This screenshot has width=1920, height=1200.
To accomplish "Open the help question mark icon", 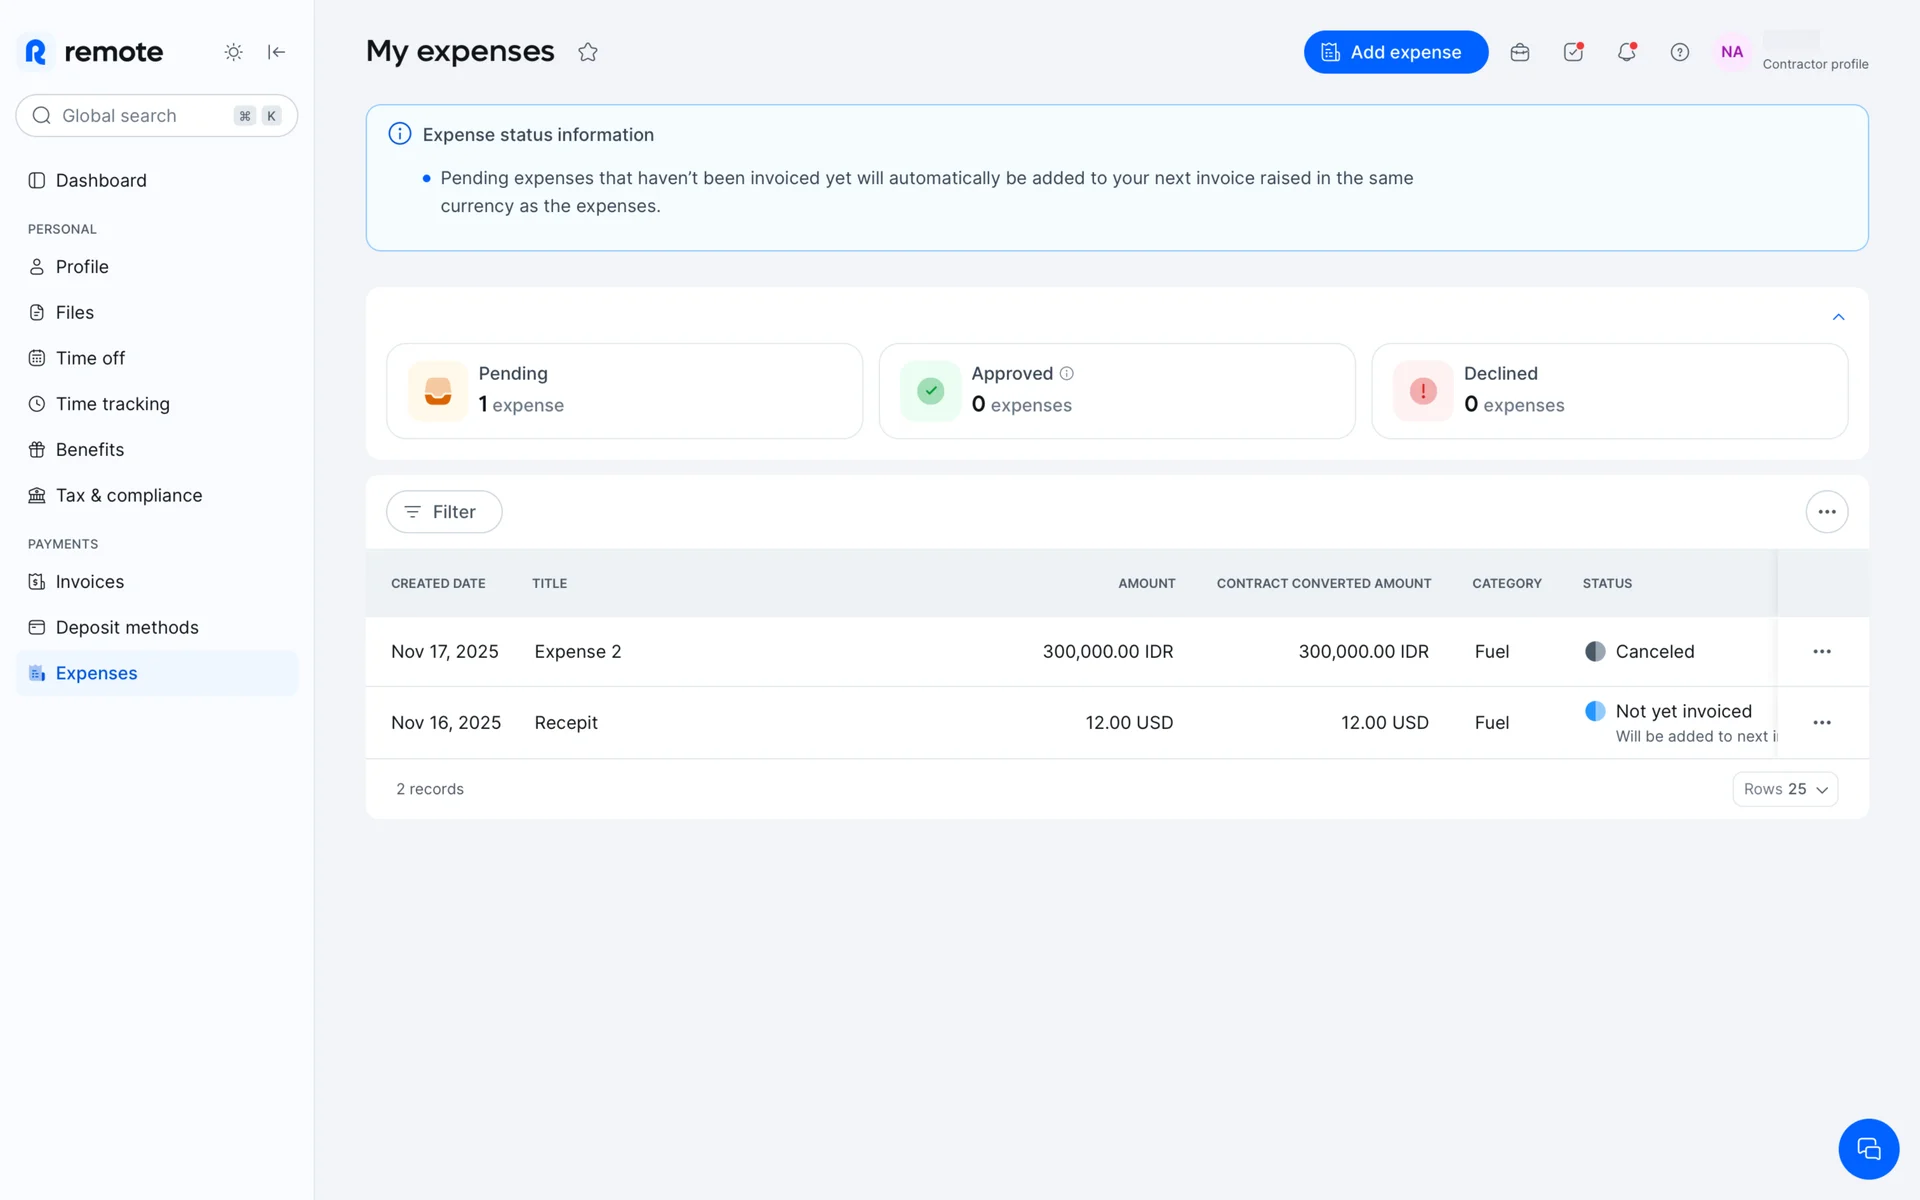I will pyautogui.click(x=1680, y=52).
